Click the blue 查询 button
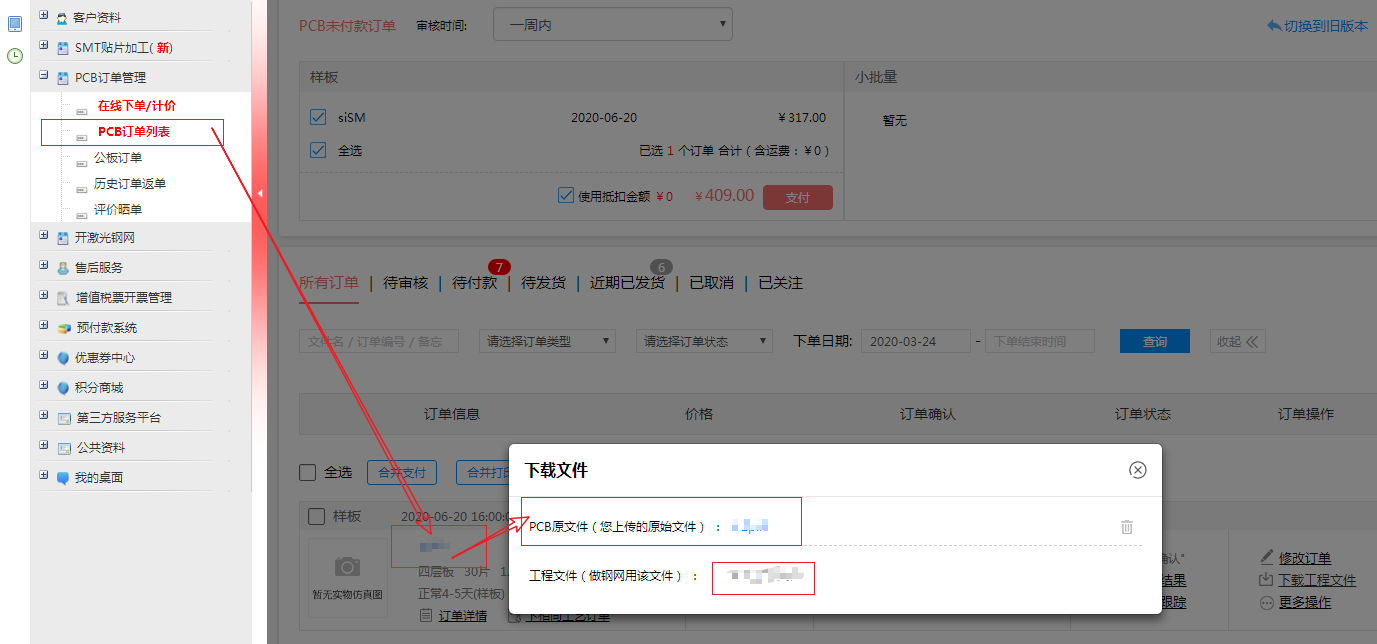1377x644 pixels. click(1154, 341)
